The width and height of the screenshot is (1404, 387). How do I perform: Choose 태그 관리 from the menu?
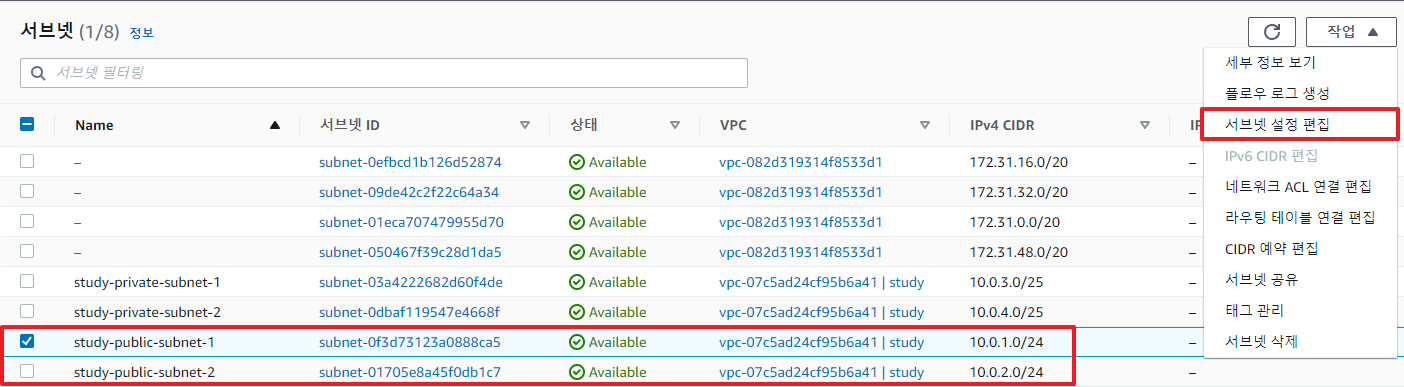pyautogui.click(x=1300, y=310)
